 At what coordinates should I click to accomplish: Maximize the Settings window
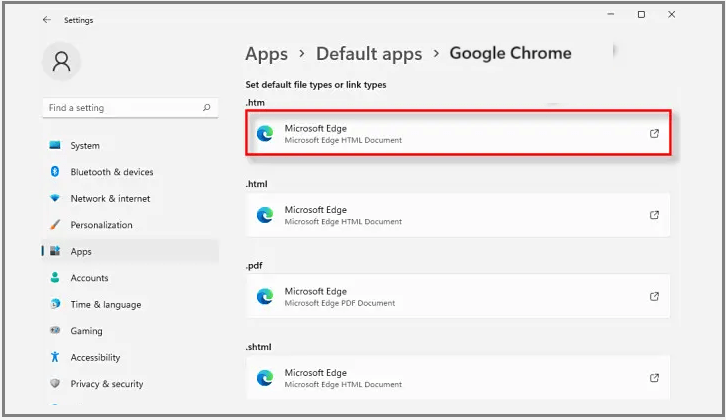point(641,14)
